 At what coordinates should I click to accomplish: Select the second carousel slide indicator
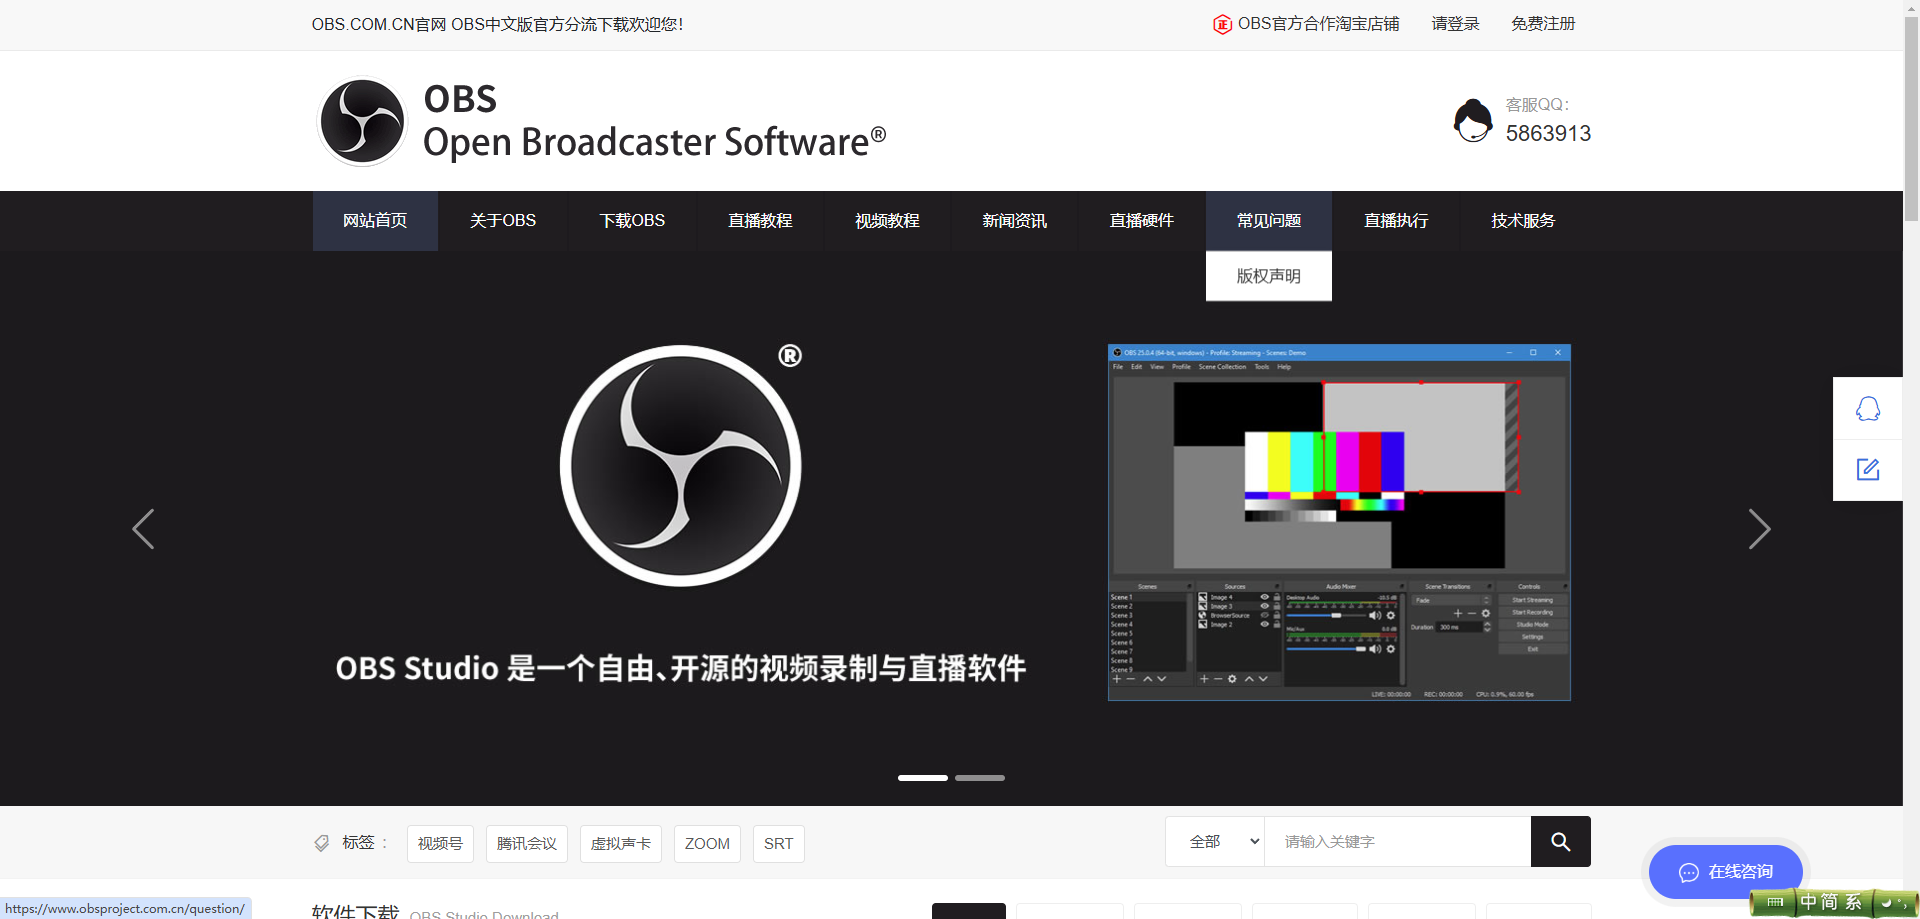point(980,778)
